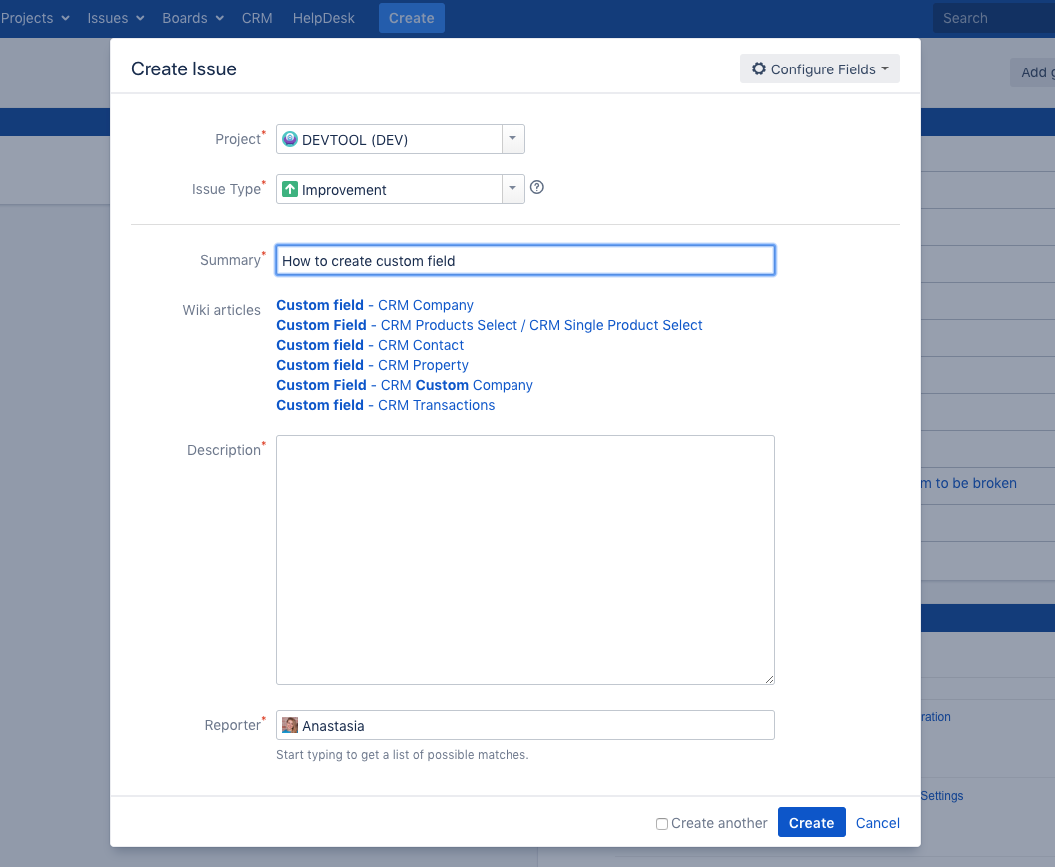Focus the Summary input field
1055x867 pixels.
click(x=525, y=260)
